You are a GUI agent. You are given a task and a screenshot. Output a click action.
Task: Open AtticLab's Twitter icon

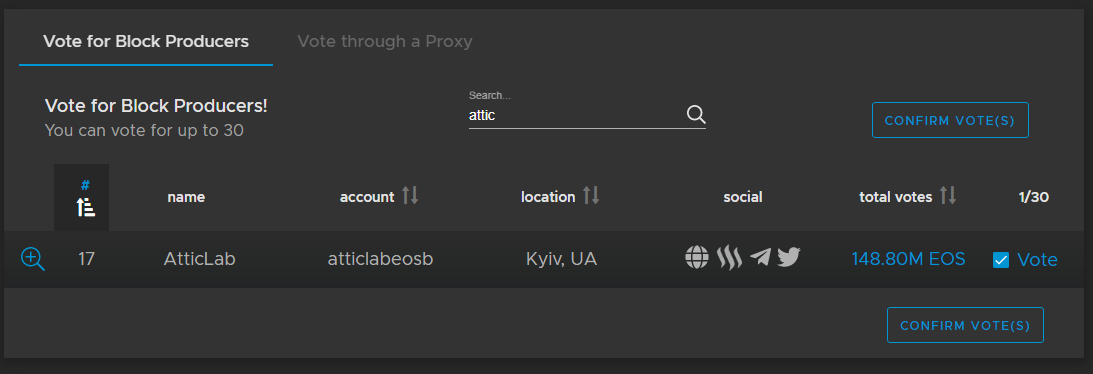[x=789, y=258]
